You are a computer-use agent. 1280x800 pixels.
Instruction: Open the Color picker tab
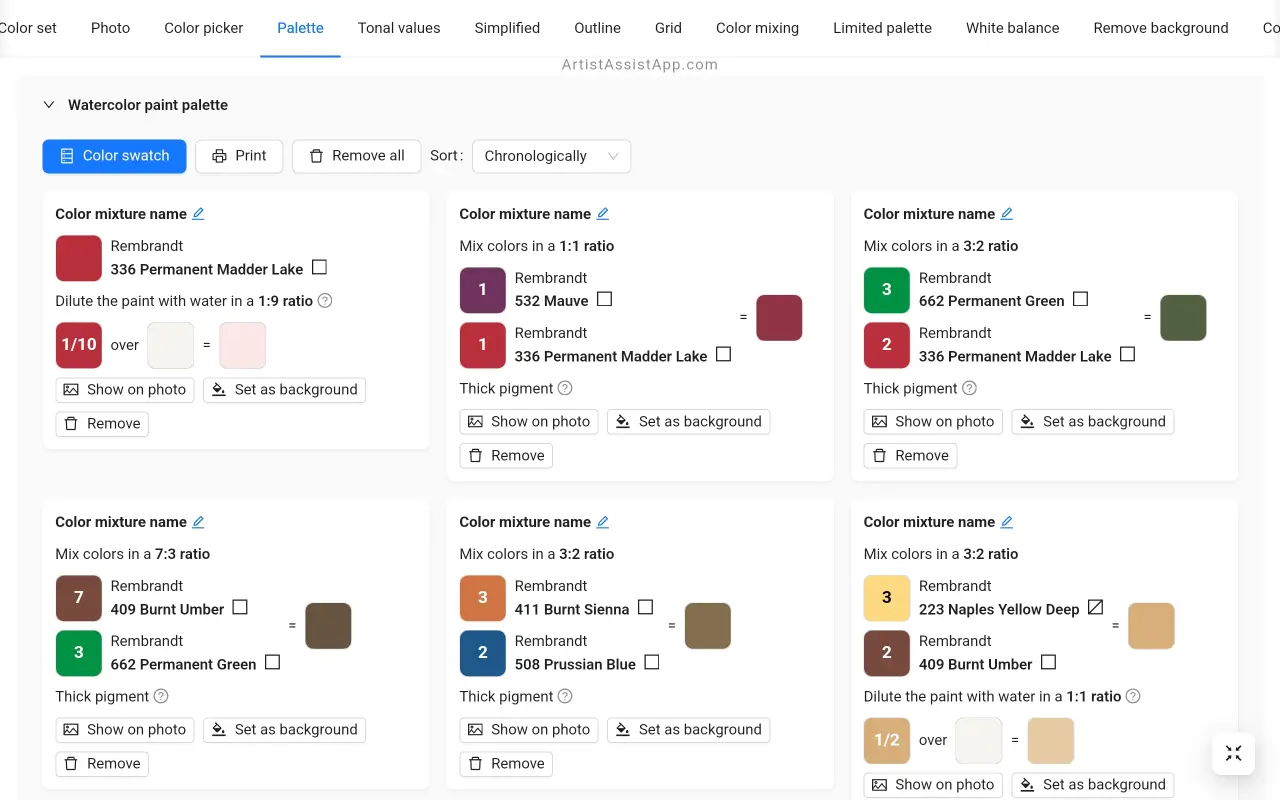[204, 28]
